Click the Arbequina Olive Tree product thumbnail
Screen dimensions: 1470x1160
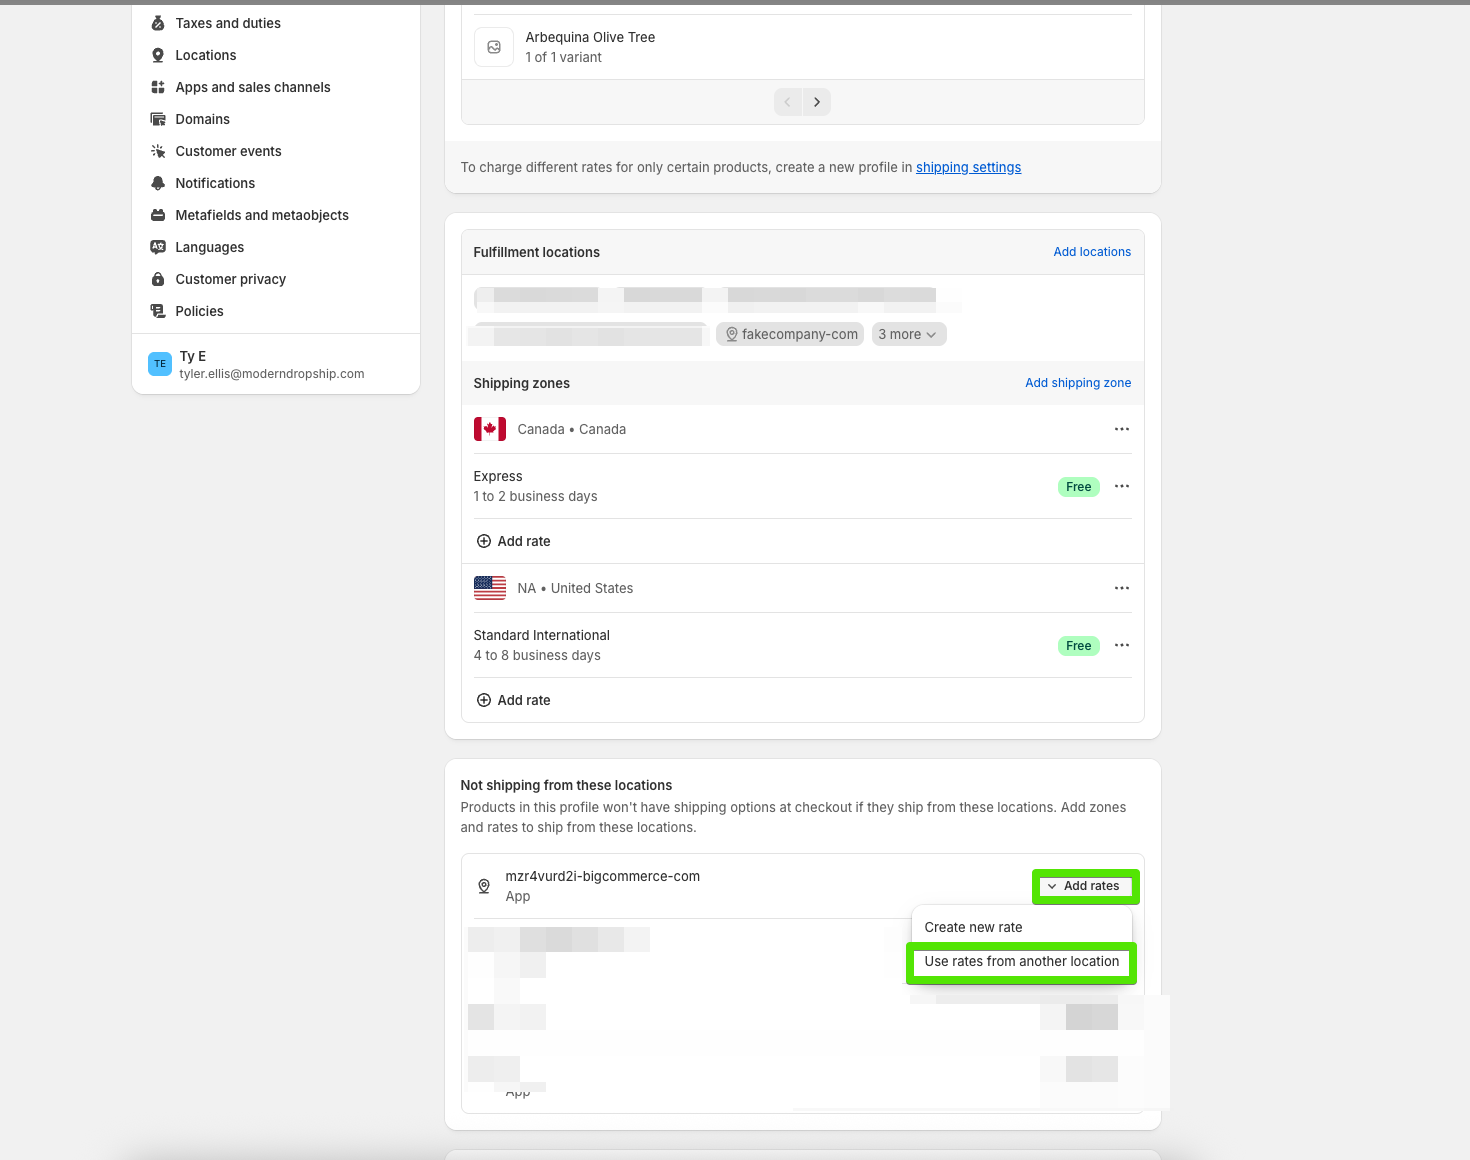[494, 47]
